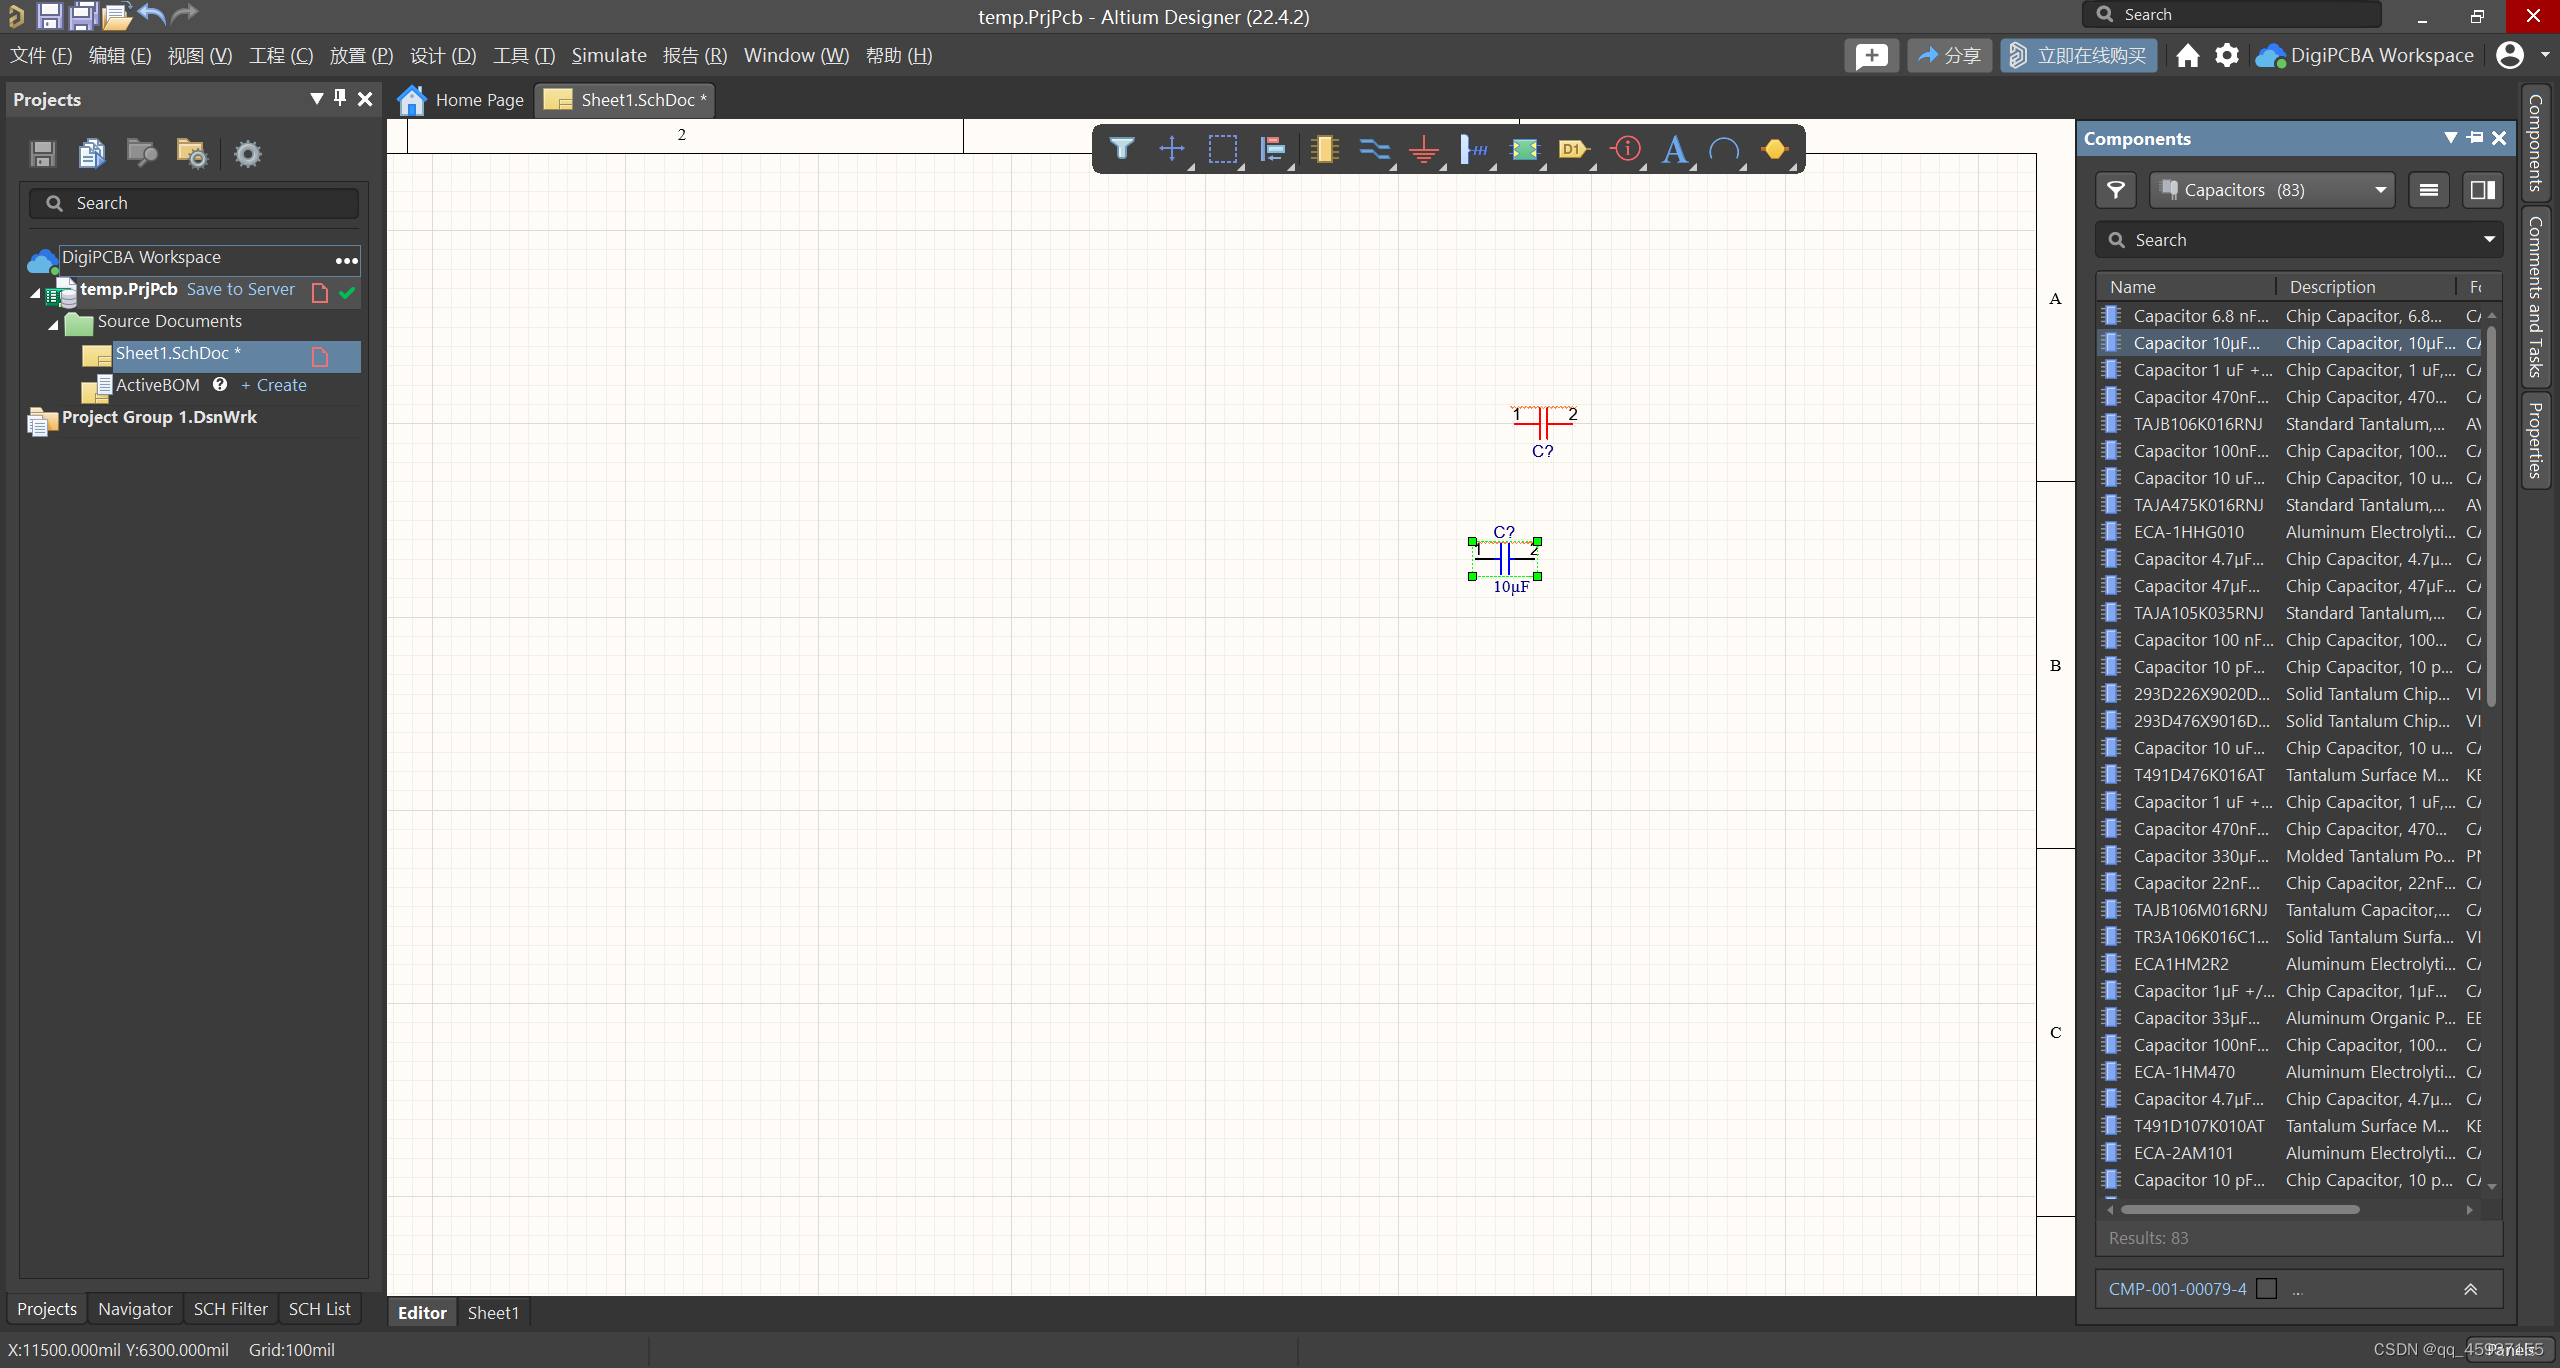This screenshot has height=1368, width=2560.
Task: Select the Place Part component icon
Action: coord(1324,149)
